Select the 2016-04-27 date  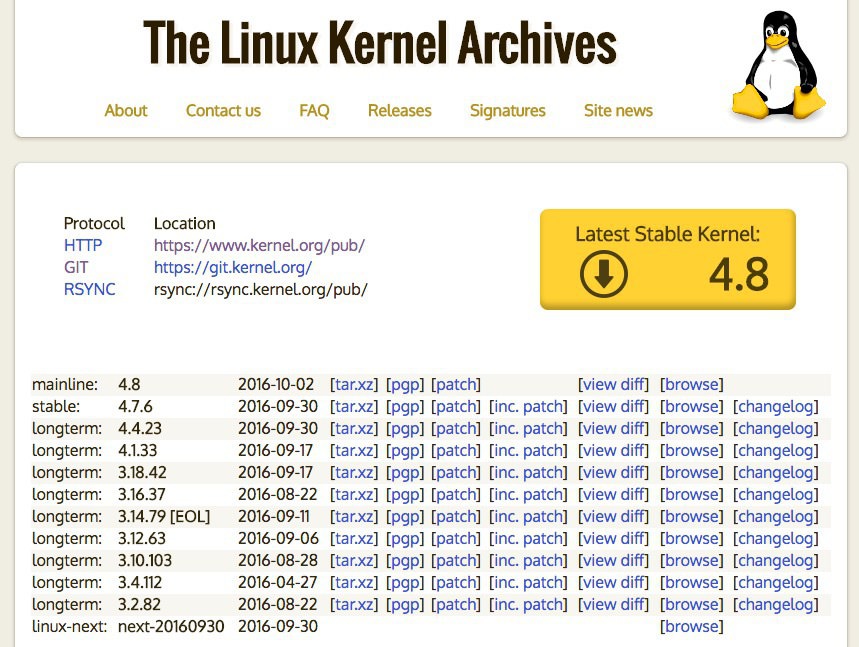277,582
